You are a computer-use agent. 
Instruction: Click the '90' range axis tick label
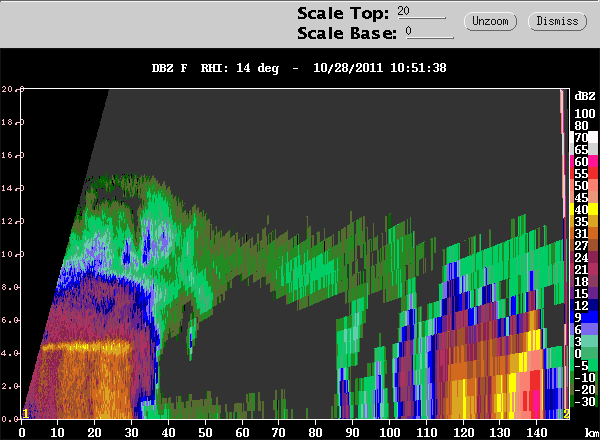352,432
